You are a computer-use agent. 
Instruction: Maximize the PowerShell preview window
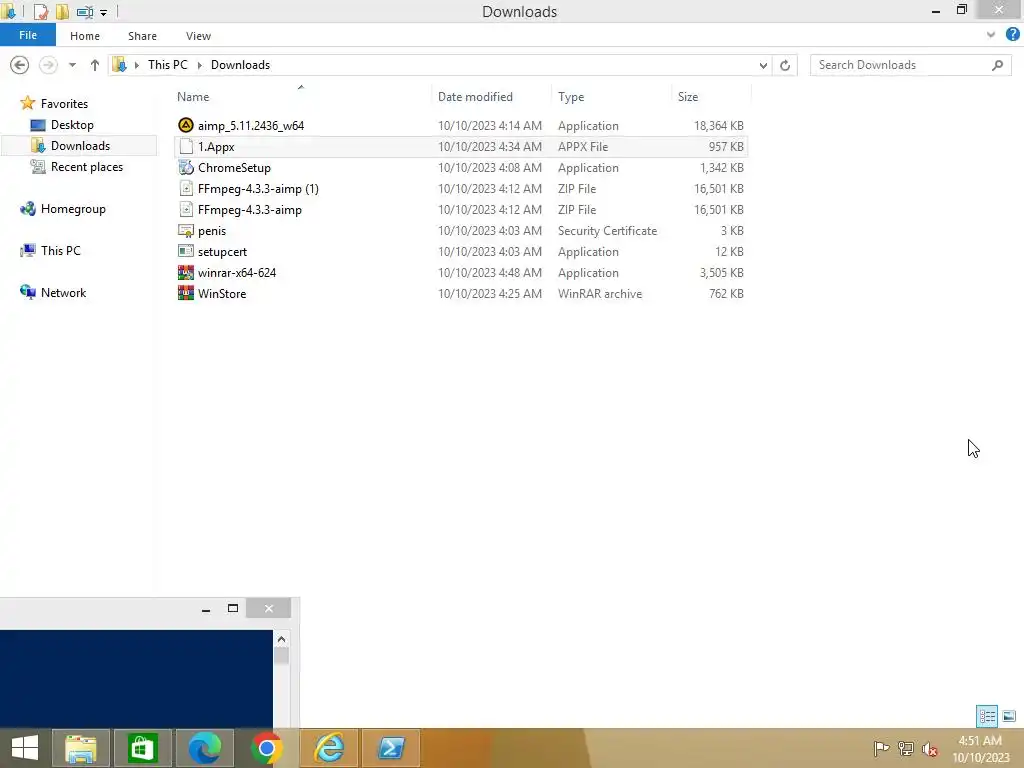tap(232, 608)
